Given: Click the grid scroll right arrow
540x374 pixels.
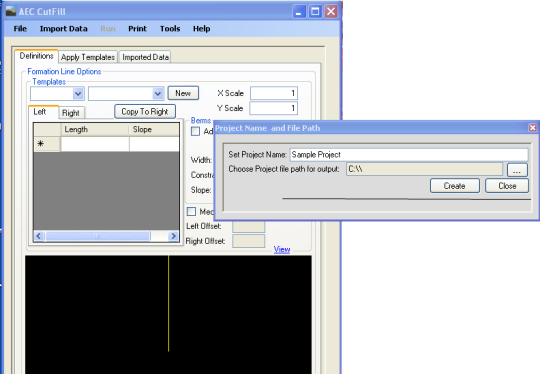Looking at the screenshot, I should (x=173, y=236).
